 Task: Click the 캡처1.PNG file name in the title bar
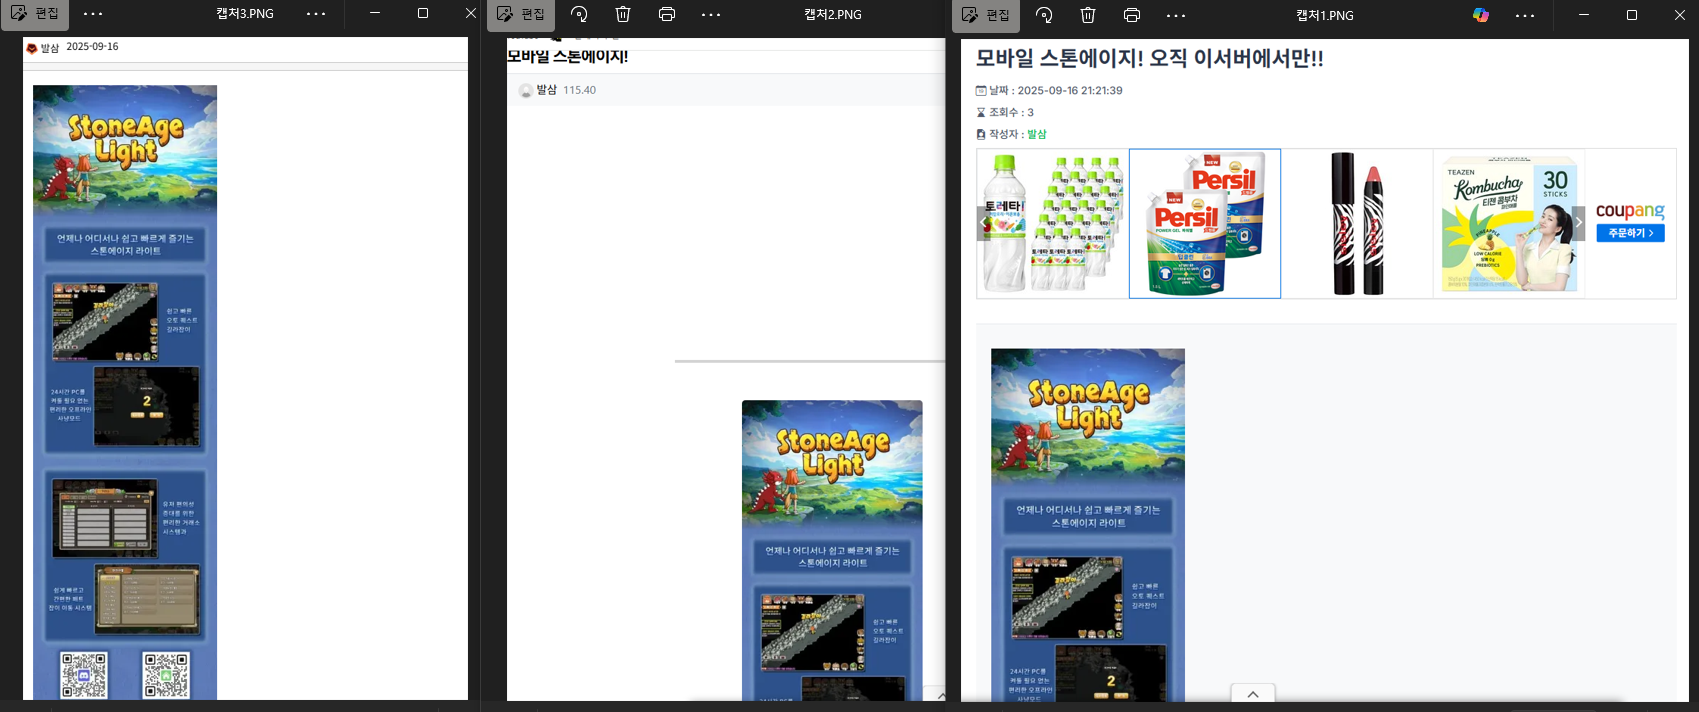pyautogui.click(x=1325, y=15)
